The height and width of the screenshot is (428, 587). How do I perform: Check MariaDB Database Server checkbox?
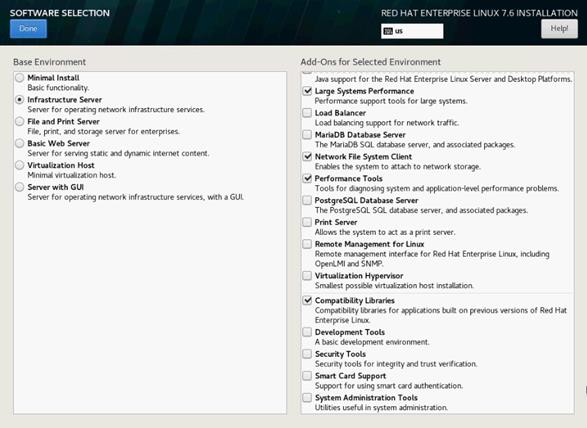coord(307,135)
